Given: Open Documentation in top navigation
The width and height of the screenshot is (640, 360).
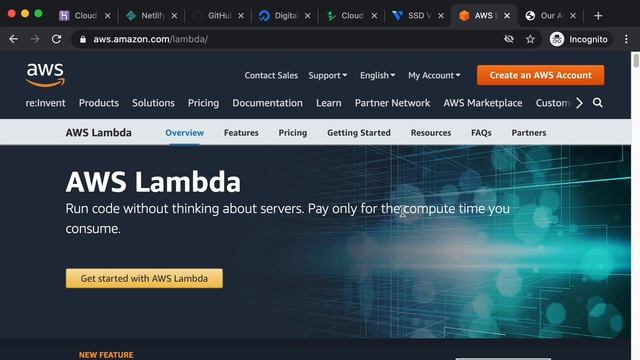Looking at the screenshot, I should (267, 103).
